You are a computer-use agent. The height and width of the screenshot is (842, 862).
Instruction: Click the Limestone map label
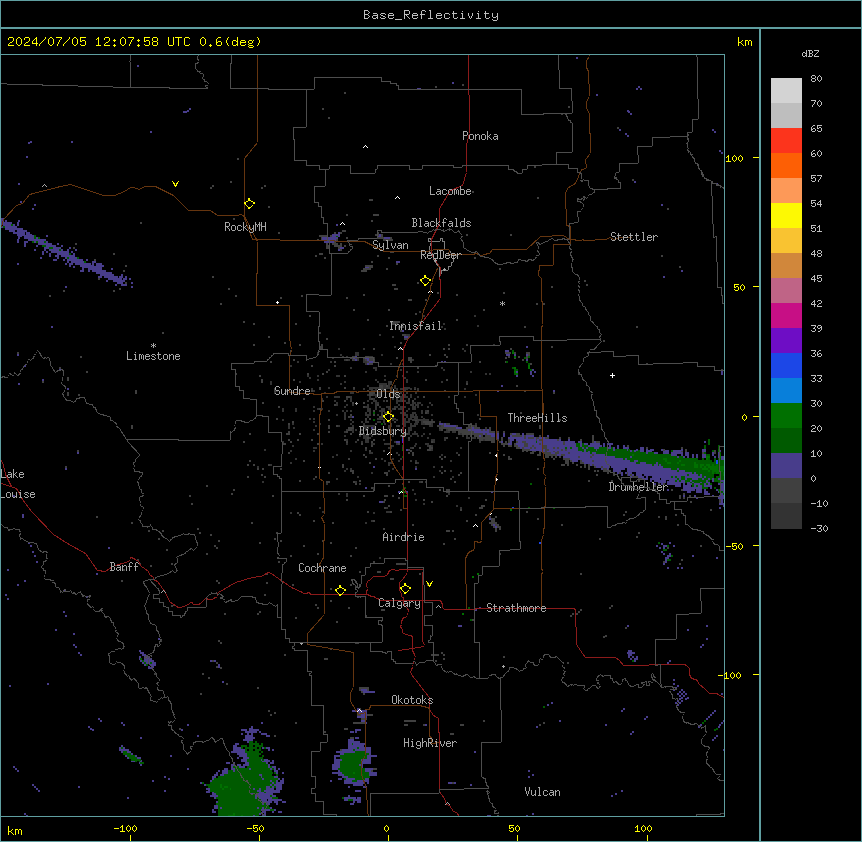[153, 356]
